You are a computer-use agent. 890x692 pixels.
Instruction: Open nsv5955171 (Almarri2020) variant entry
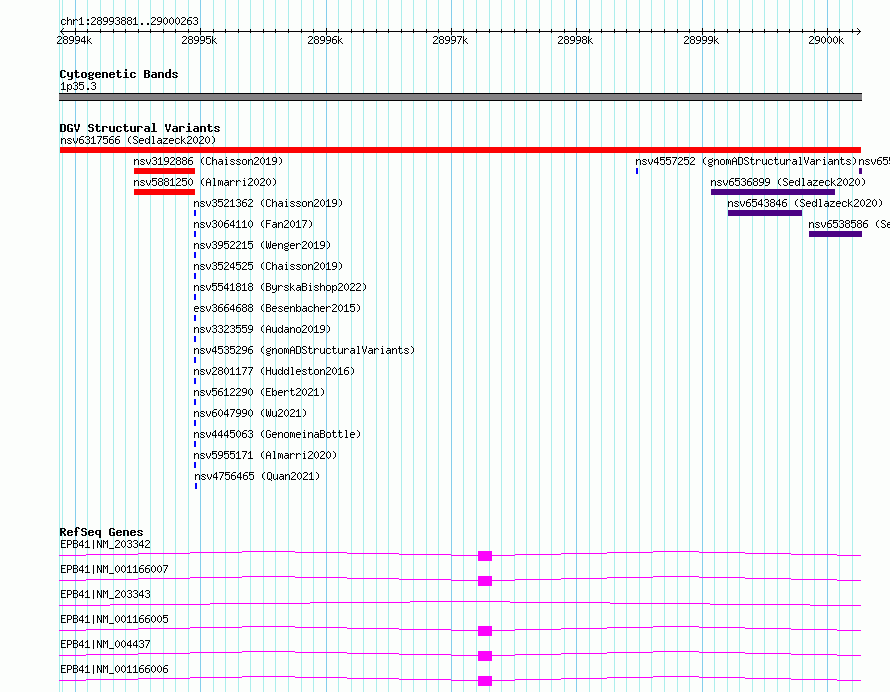click(x=265, y=455)
